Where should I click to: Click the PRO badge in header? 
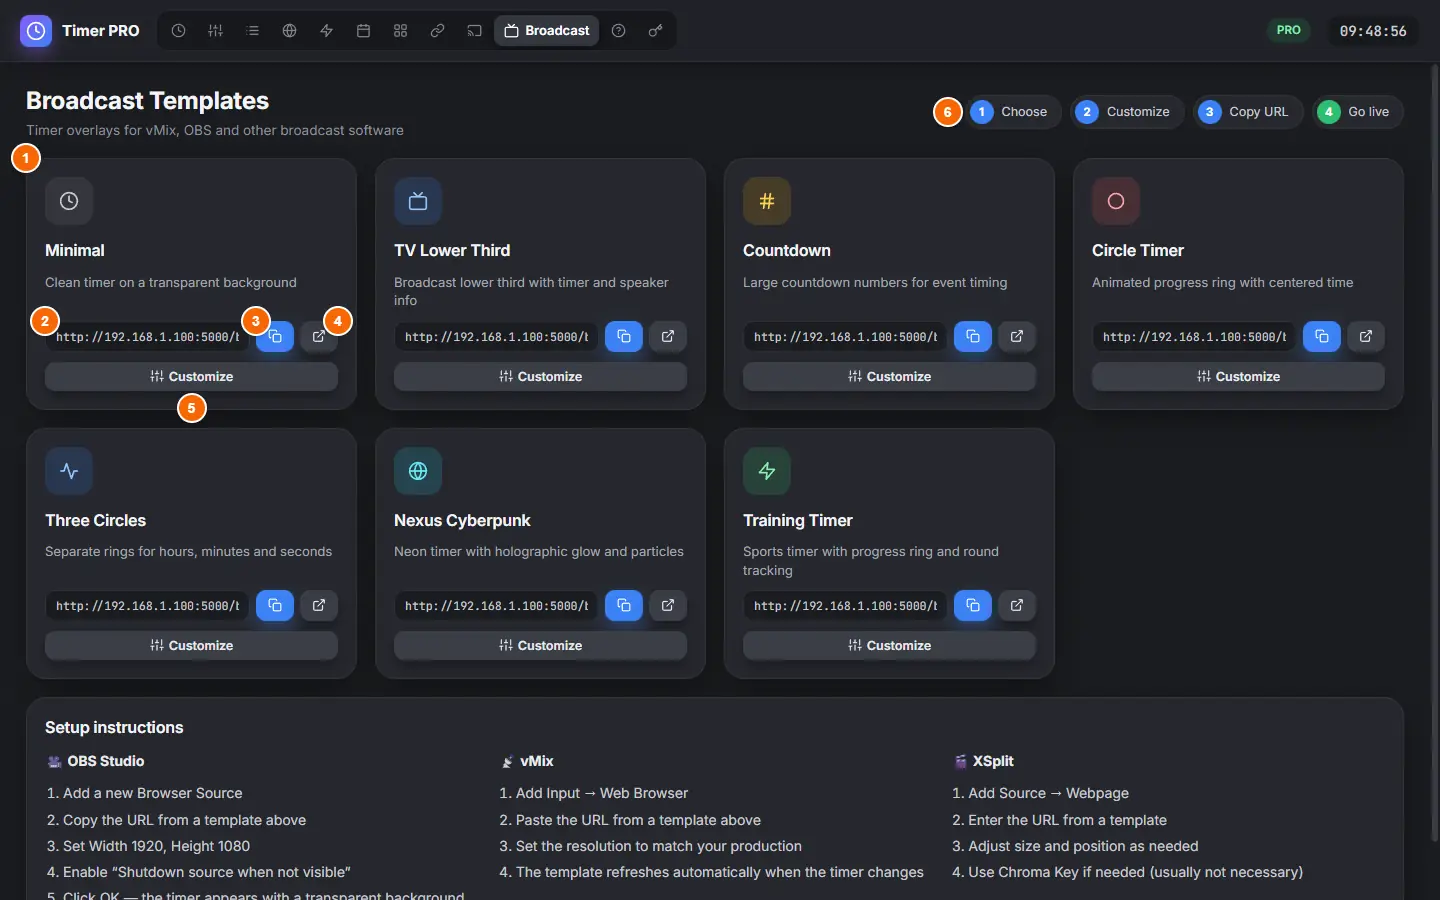click(x=1289, y=30)
